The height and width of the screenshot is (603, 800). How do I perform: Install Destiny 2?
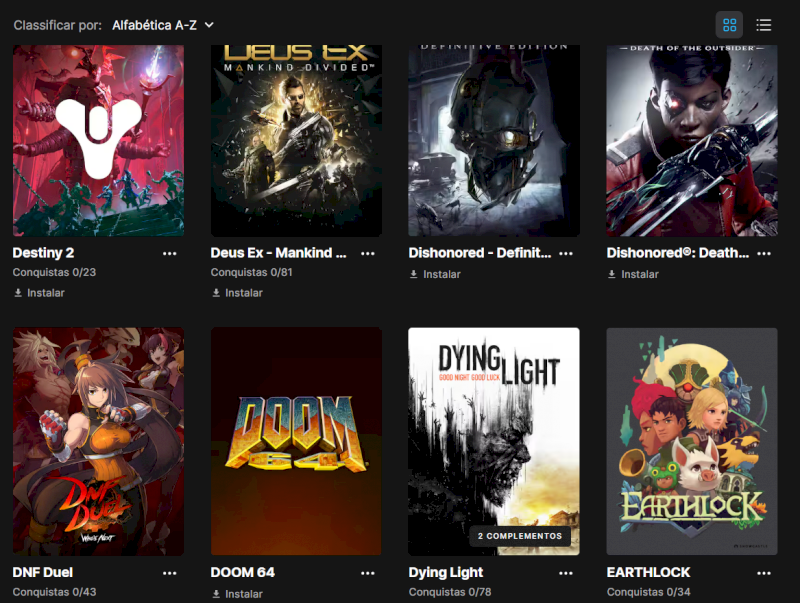click(39, 293)
